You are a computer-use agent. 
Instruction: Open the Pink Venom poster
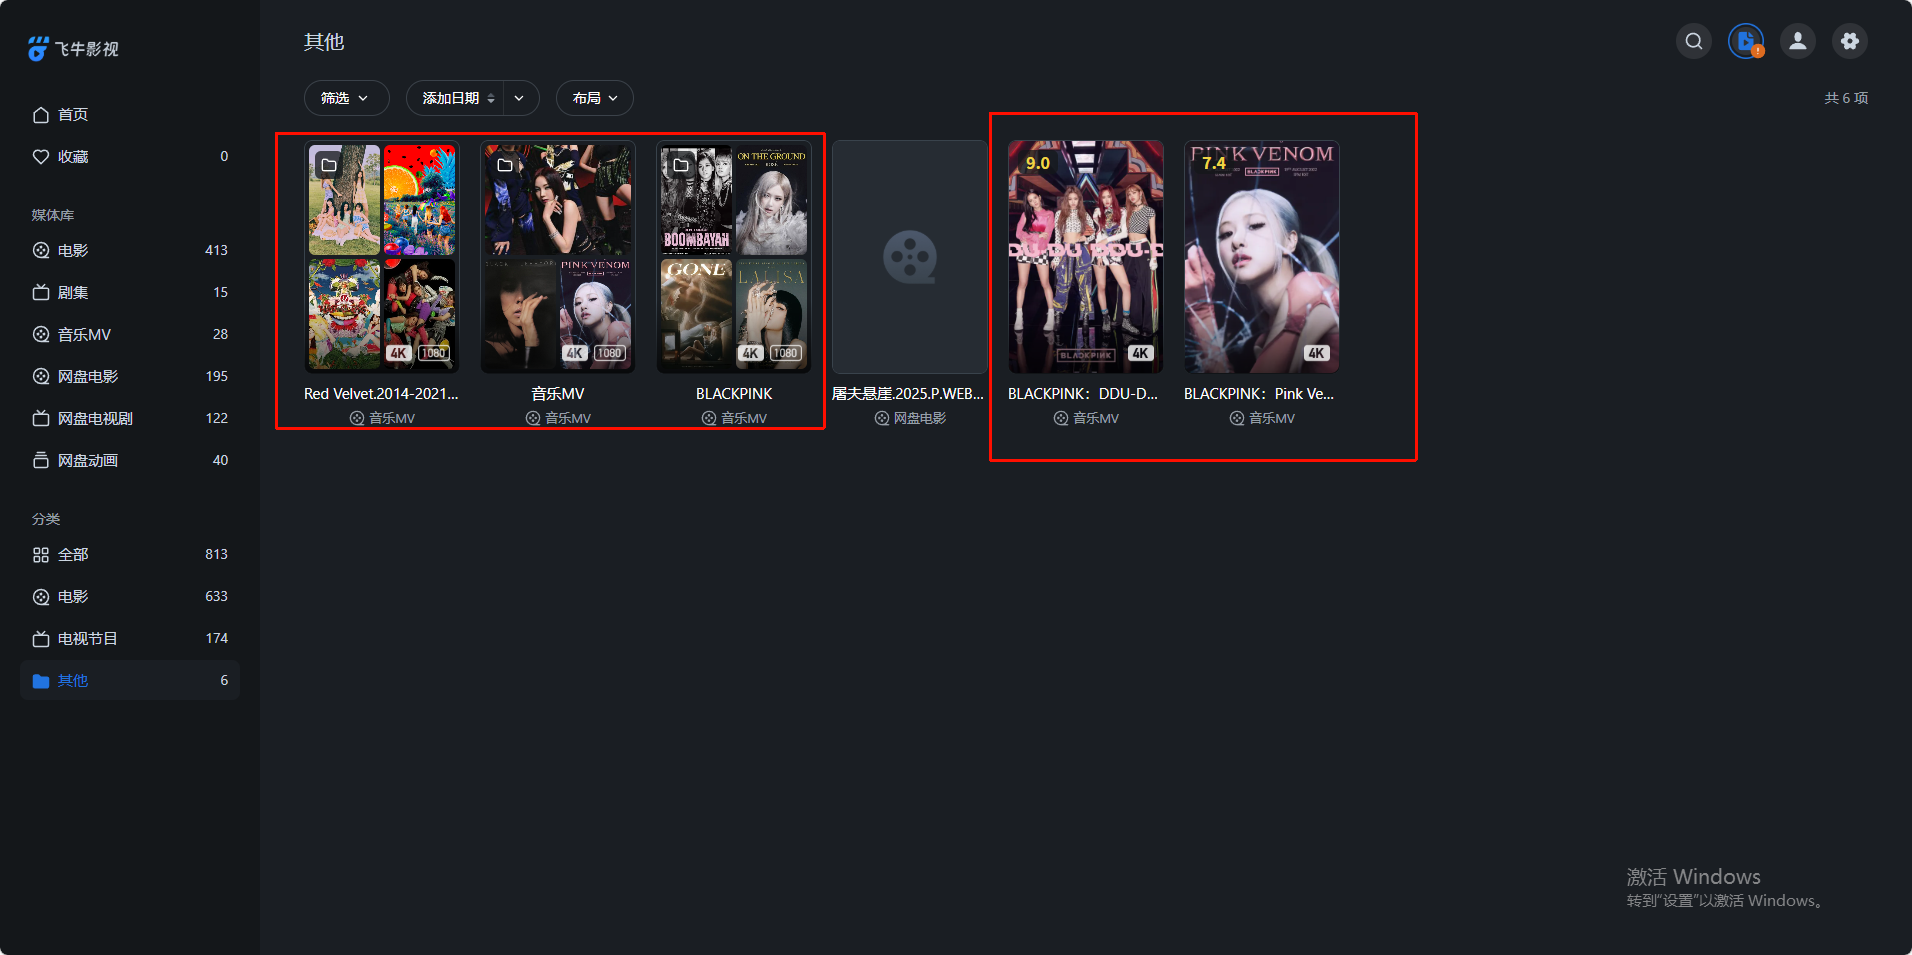[x=1262, y=257]
